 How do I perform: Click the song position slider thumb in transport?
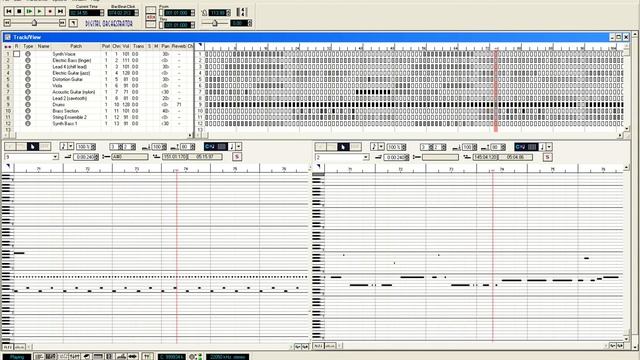pos(34,23)
